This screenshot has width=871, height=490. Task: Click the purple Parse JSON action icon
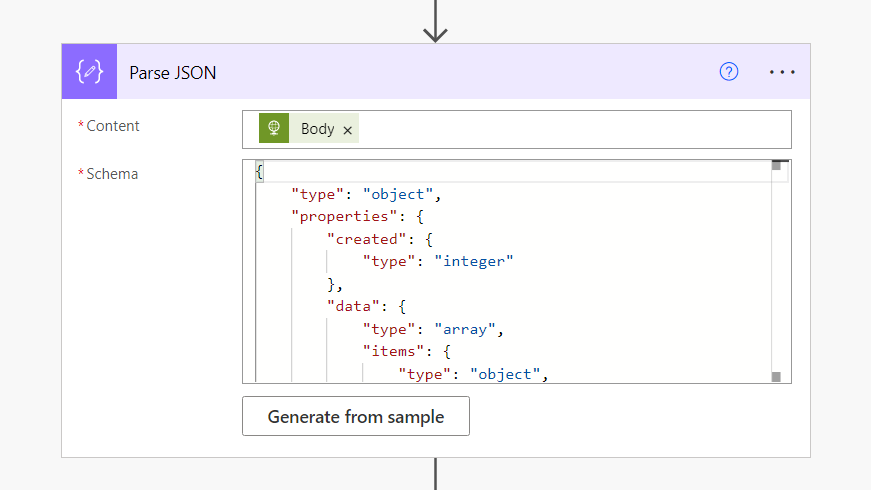(89, 72)
